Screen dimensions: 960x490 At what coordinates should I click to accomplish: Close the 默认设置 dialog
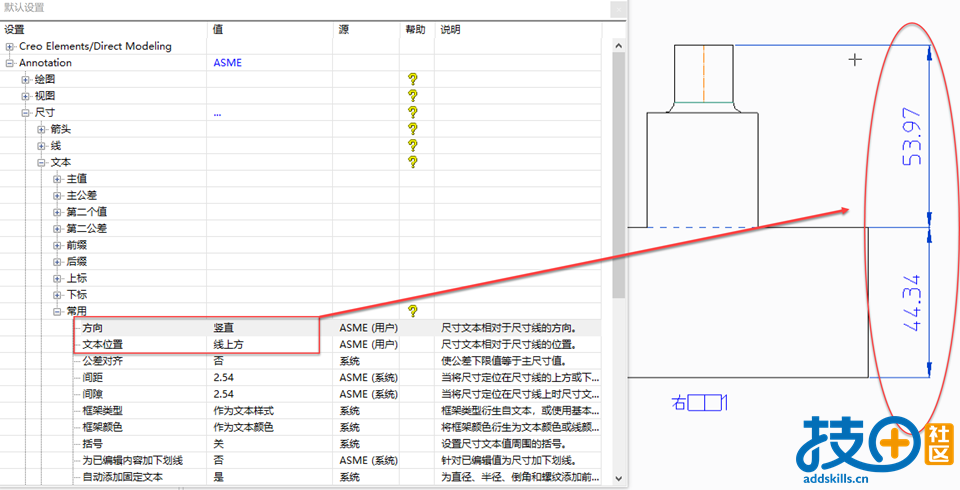(619, 9)
